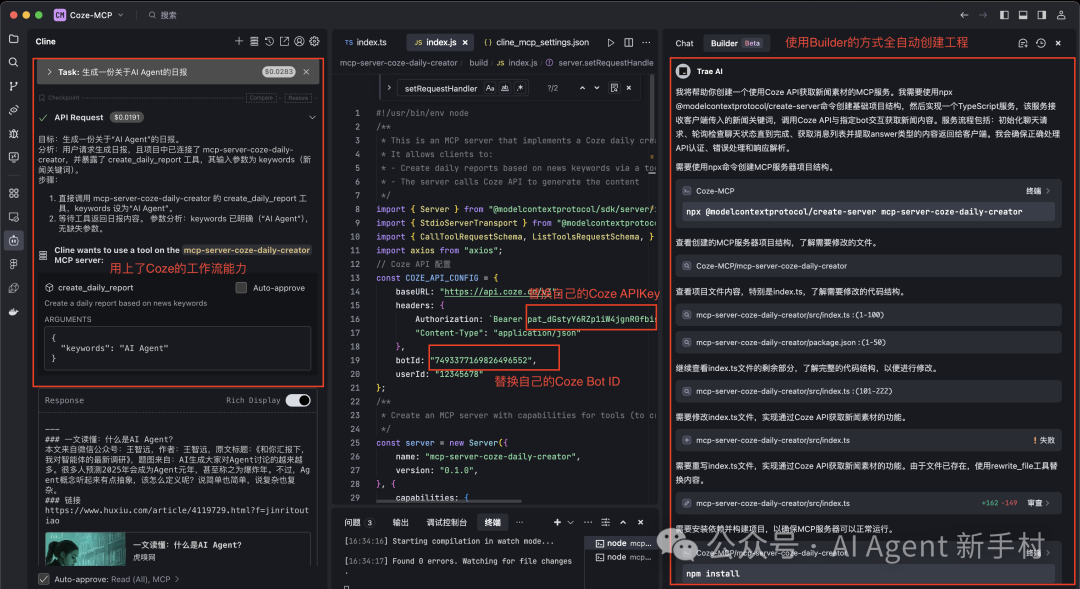
Task: Toggle the bottom panel layout icon
Action: pos(1023,14)
